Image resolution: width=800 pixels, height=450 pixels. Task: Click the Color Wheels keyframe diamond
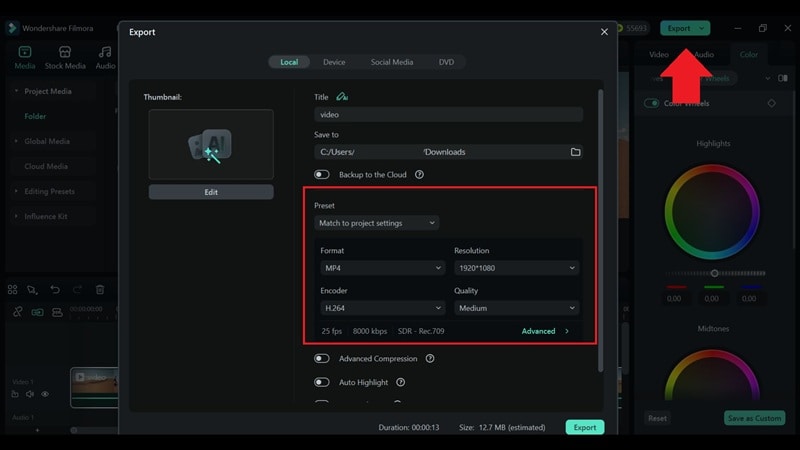click(x=771, y=103)
